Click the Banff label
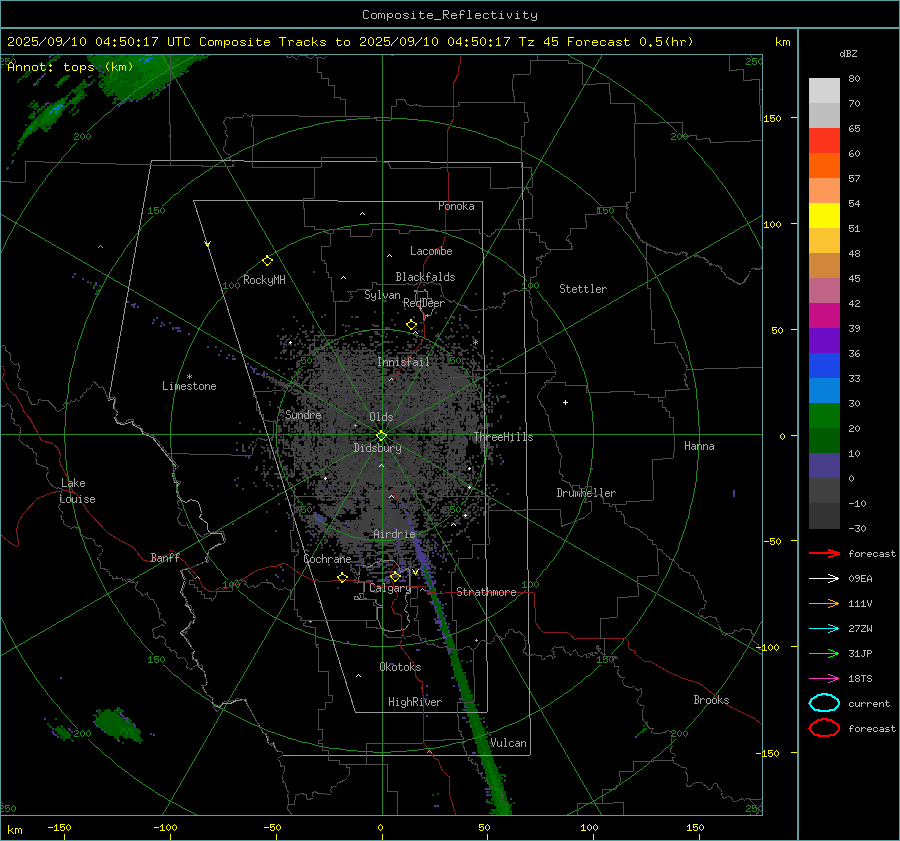 coord(165,557)
